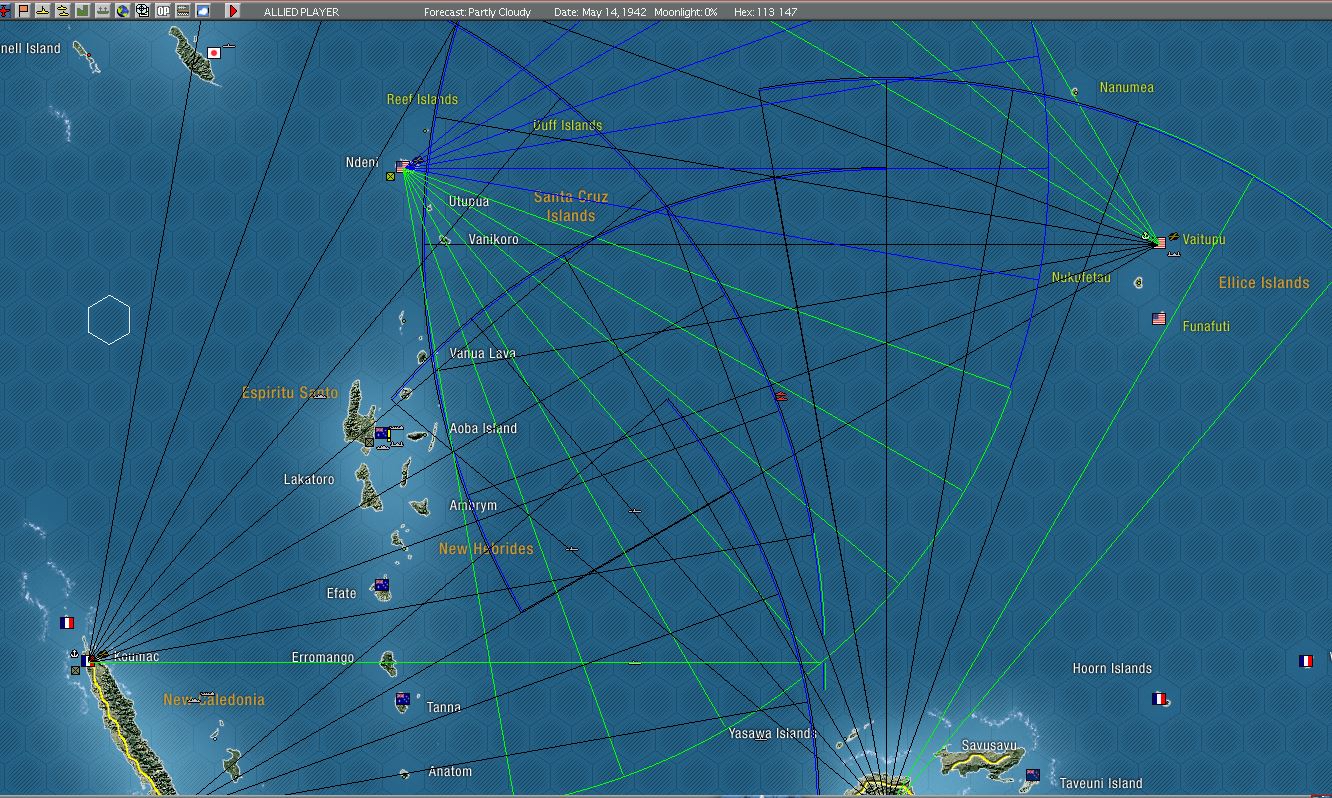
Task: Select the French flag at Koumac
Action: [89, 660]
